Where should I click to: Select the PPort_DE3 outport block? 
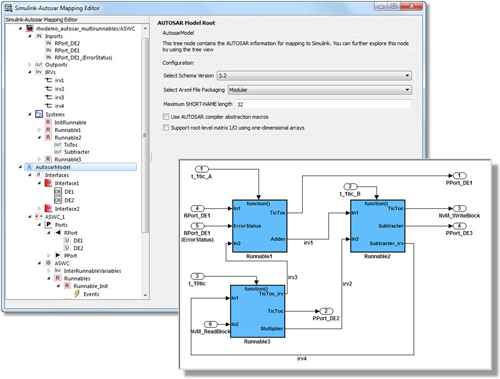(x=459, y=226)
